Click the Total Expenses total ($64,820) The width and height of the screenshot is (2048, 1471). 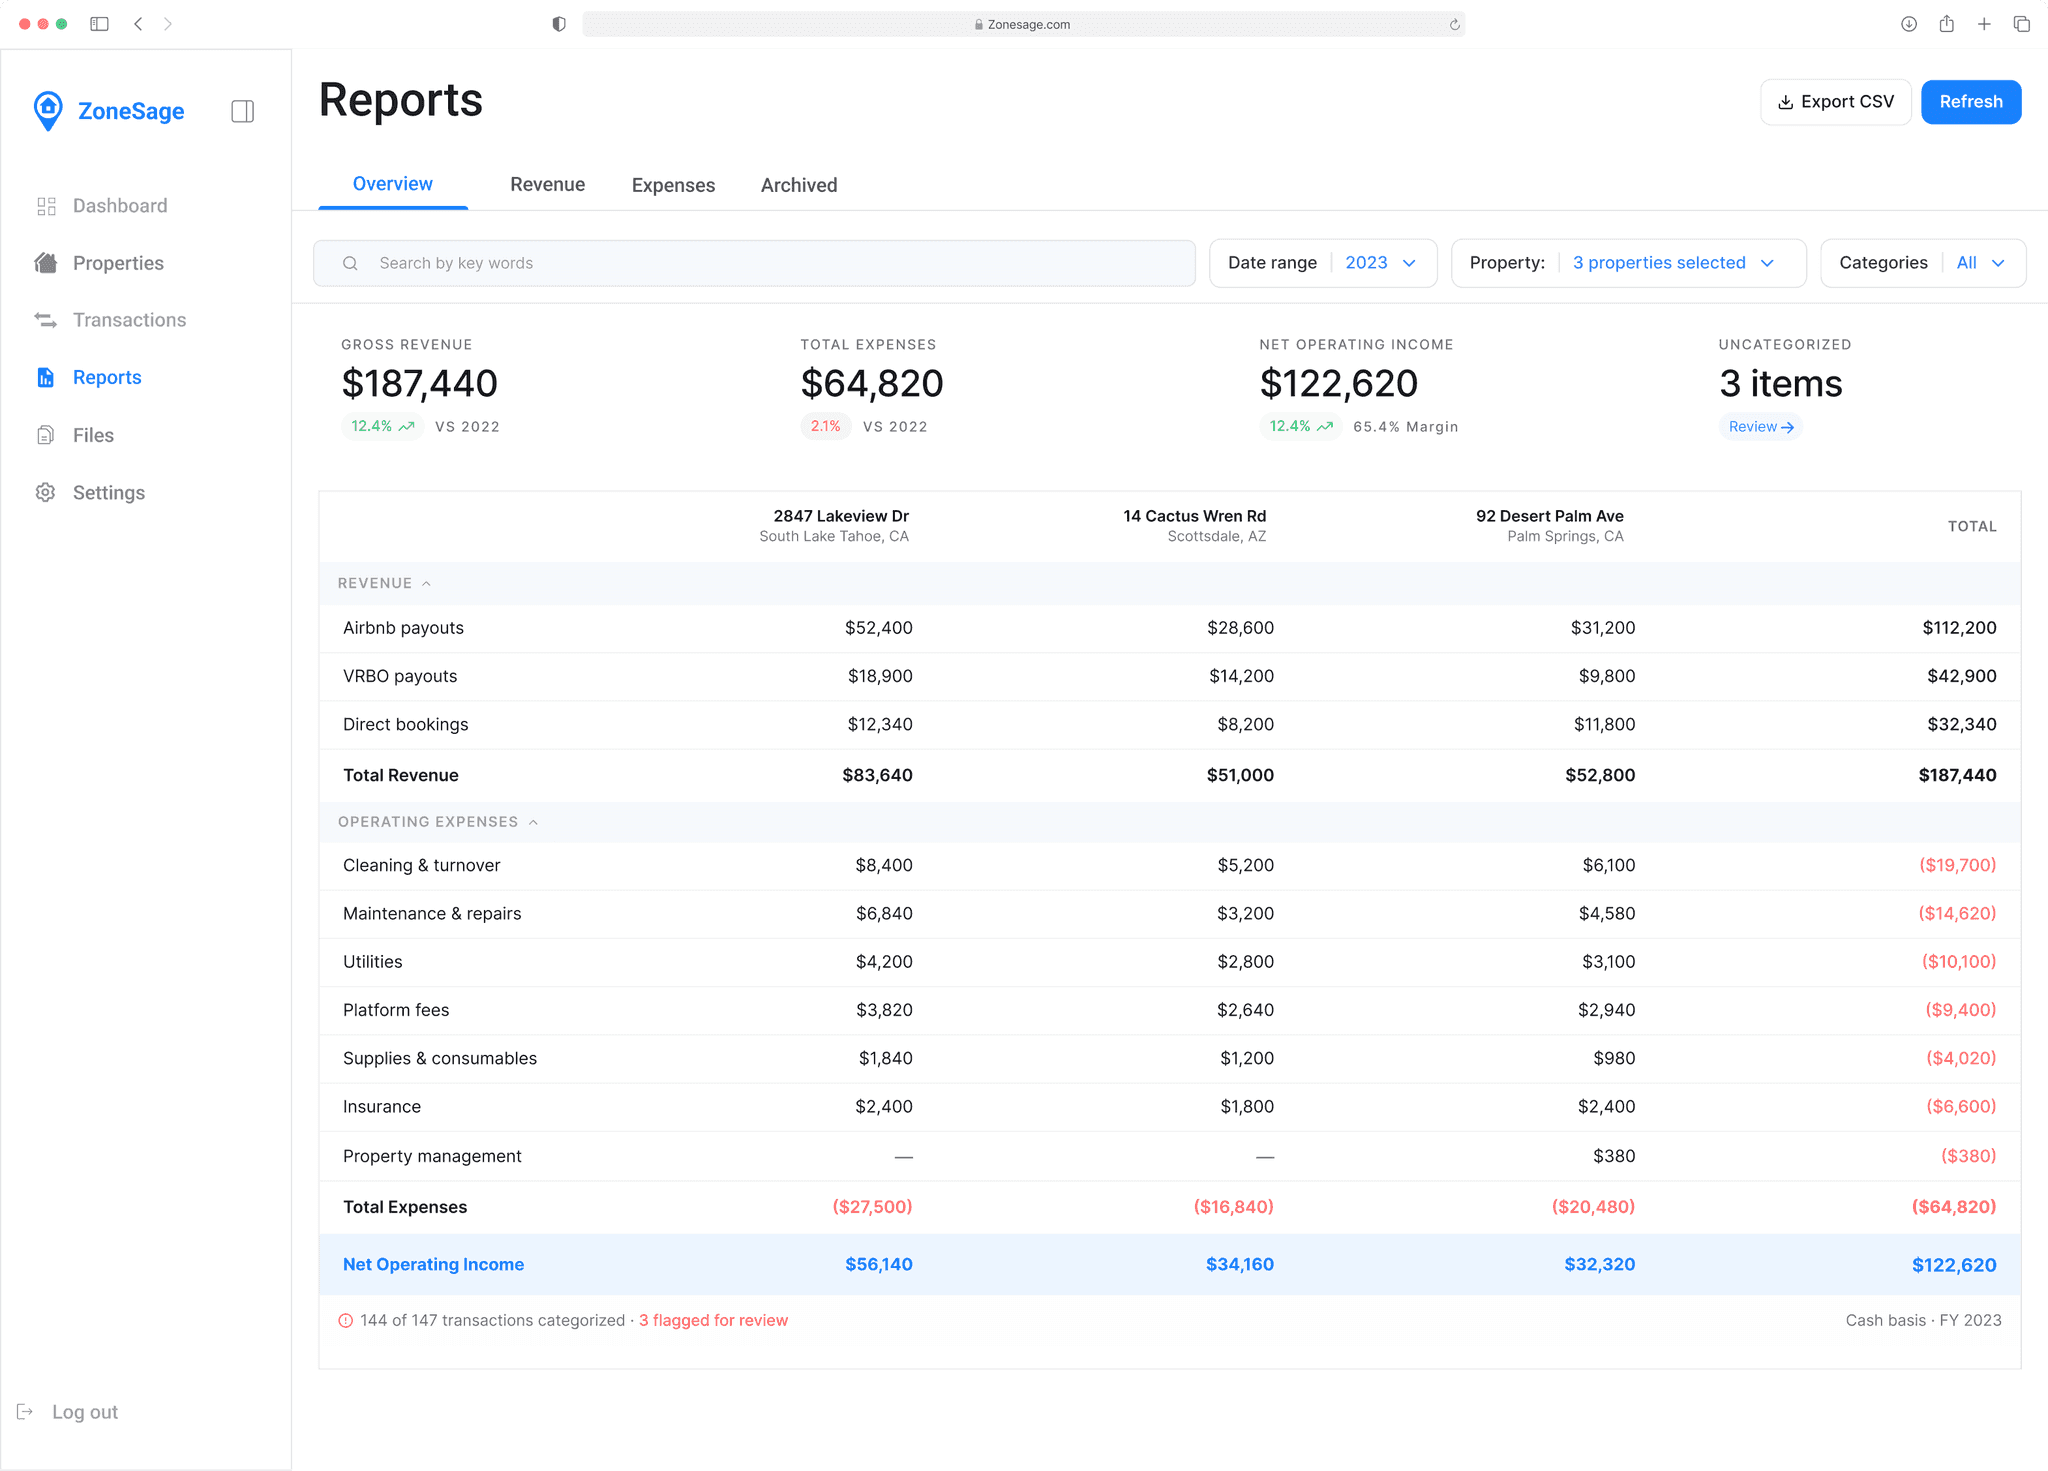pos(1954,1207)
